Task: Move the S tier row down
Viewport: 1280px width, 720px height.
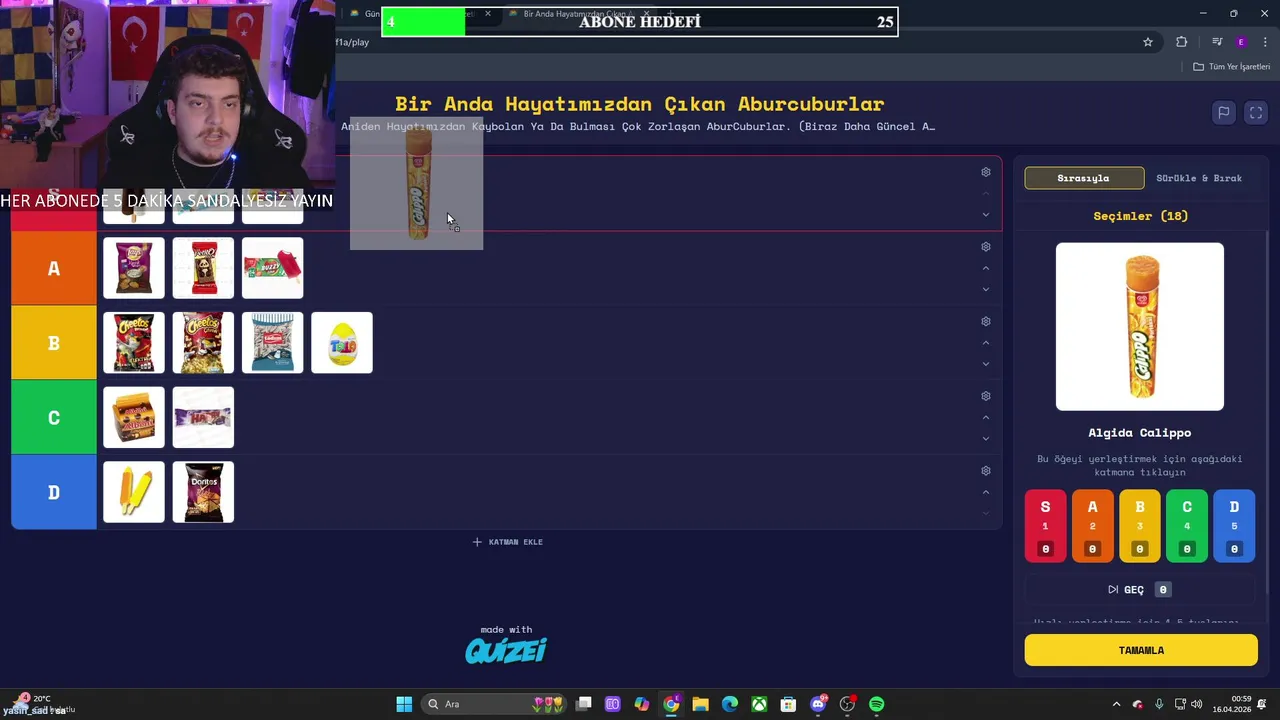Action: pos(985,215)
